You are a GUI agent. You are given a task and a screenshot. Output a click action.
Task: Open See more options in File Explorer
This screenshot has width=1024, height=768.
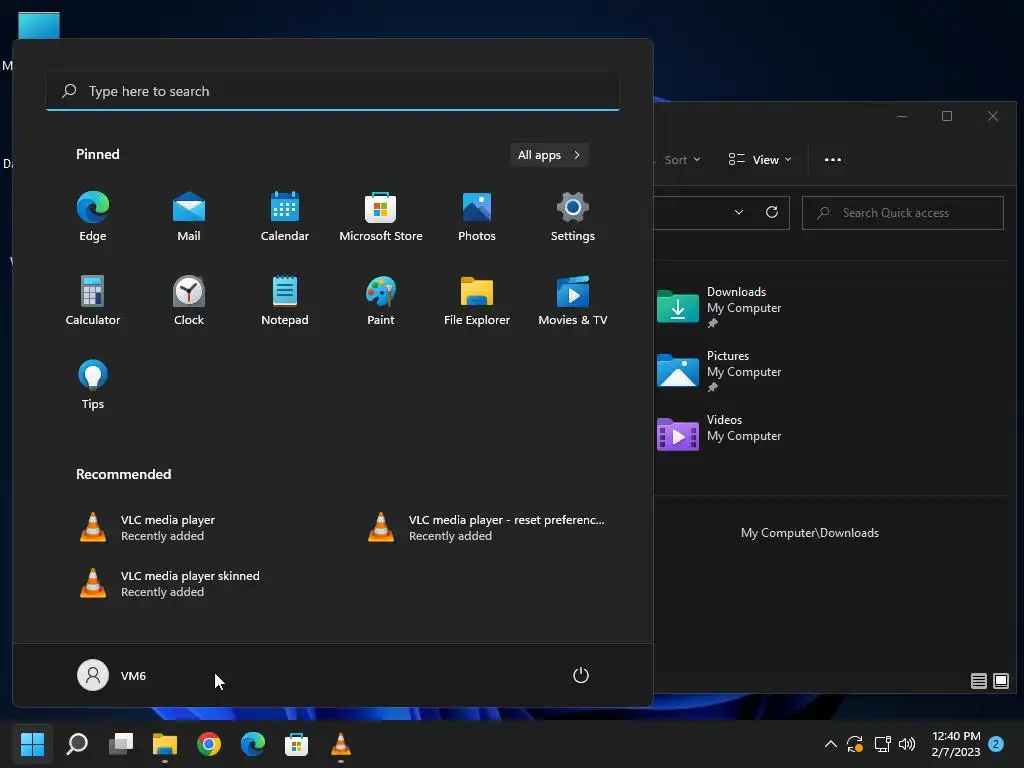(833, 160)
